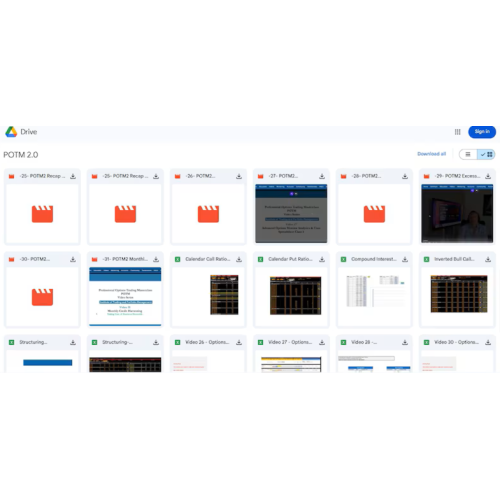
Task: Click the Google Drive logo
Action: point(11,132)
